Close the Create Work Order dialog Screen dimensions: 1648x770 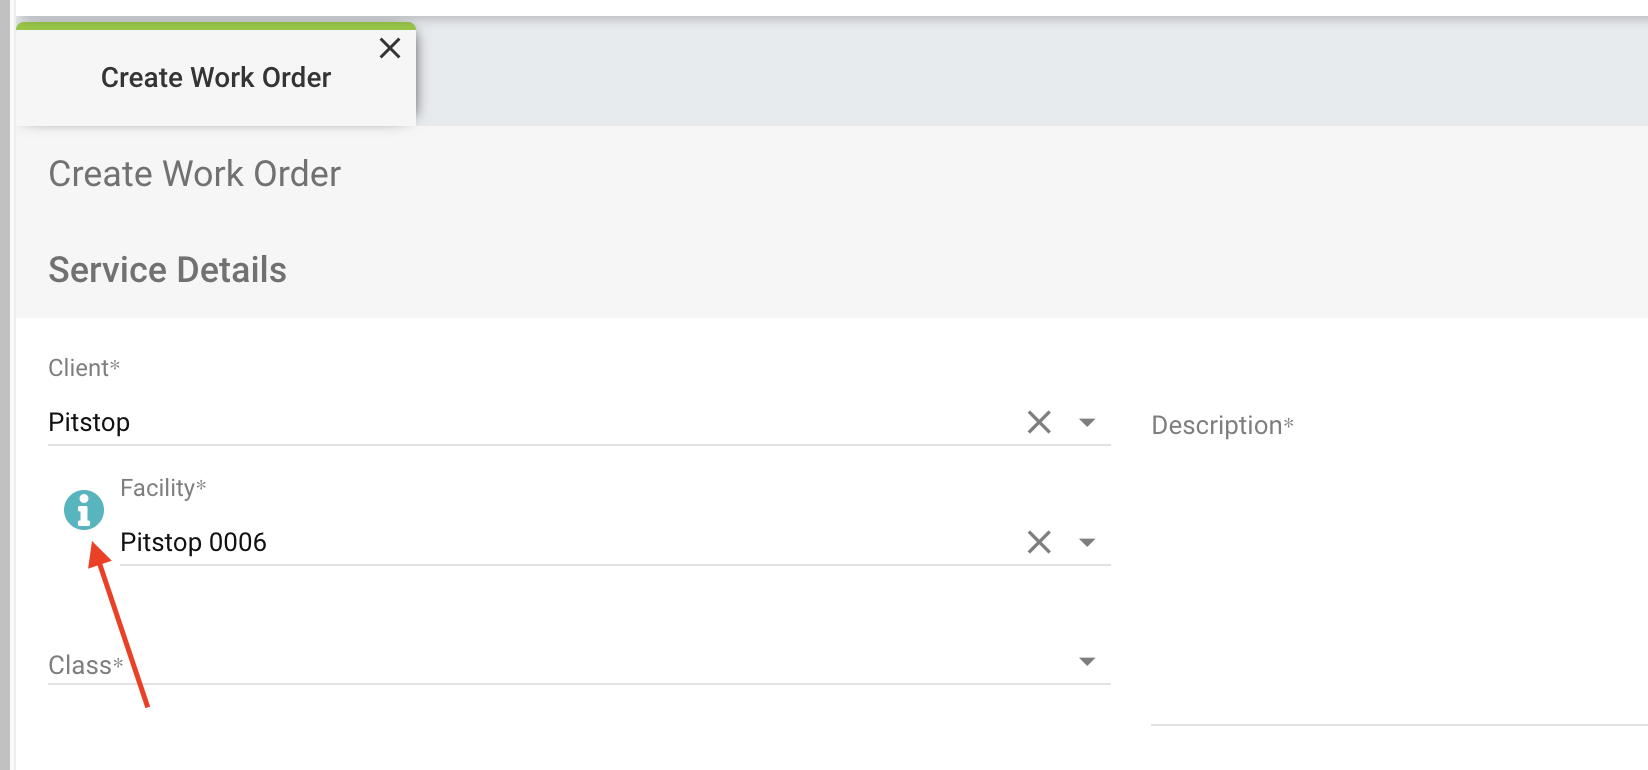pyautogui.click(x=389, y=47)
